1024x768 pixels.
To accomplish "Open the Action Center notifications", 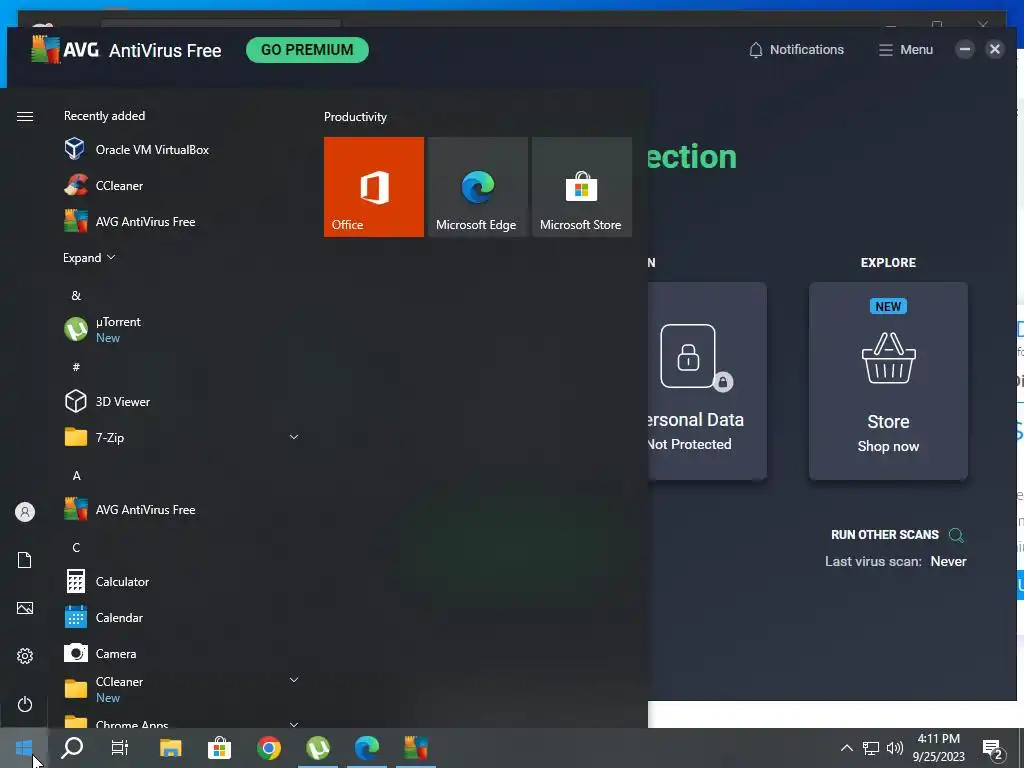I will pyautogui.click(x=993, y=749).
